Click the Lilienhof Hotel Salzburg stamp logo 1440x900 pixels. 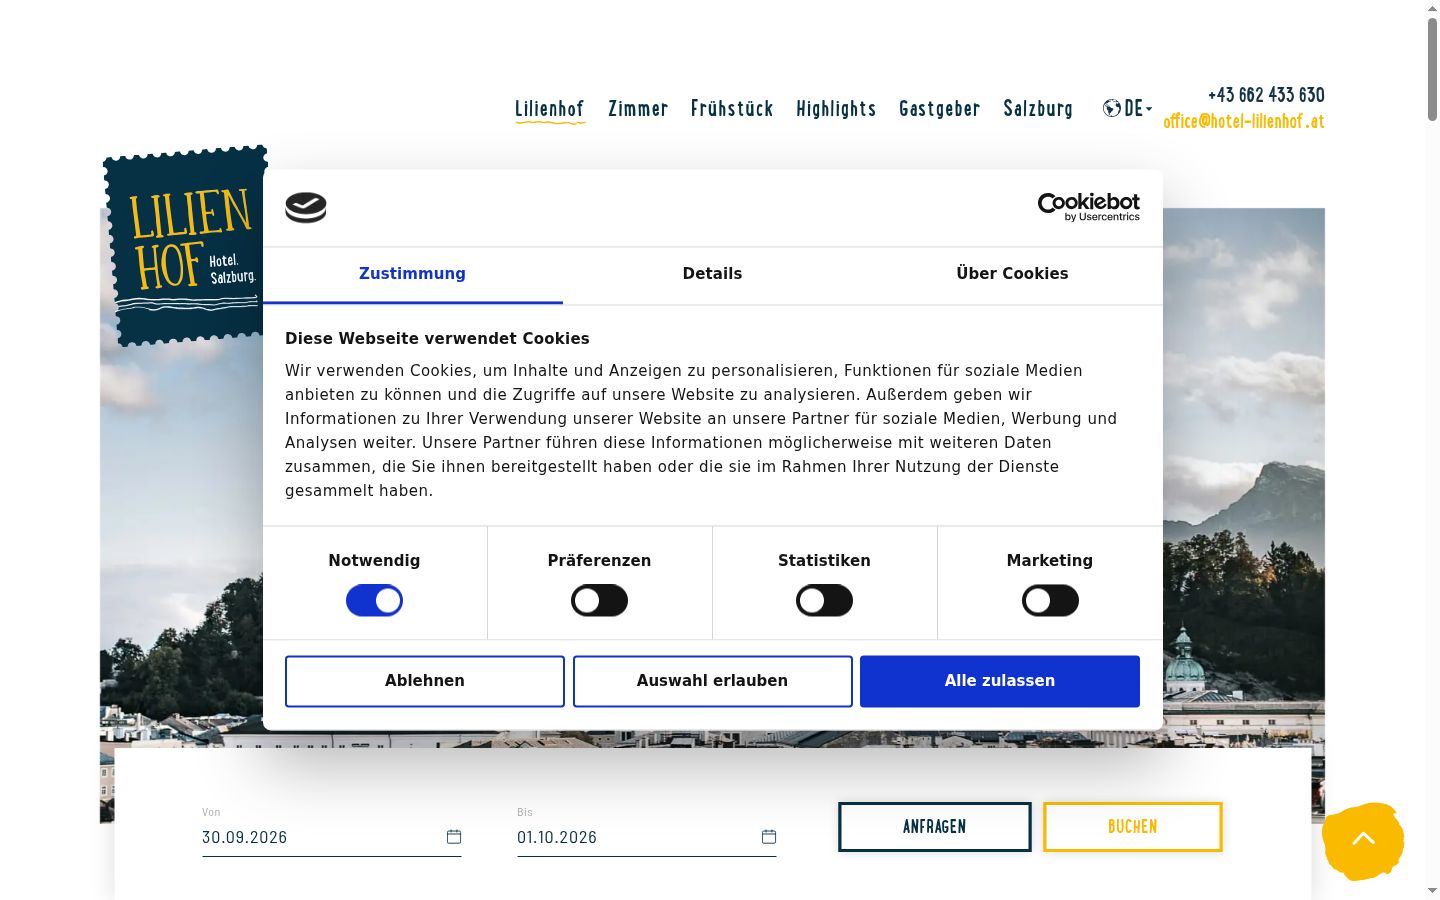[186, 246]
